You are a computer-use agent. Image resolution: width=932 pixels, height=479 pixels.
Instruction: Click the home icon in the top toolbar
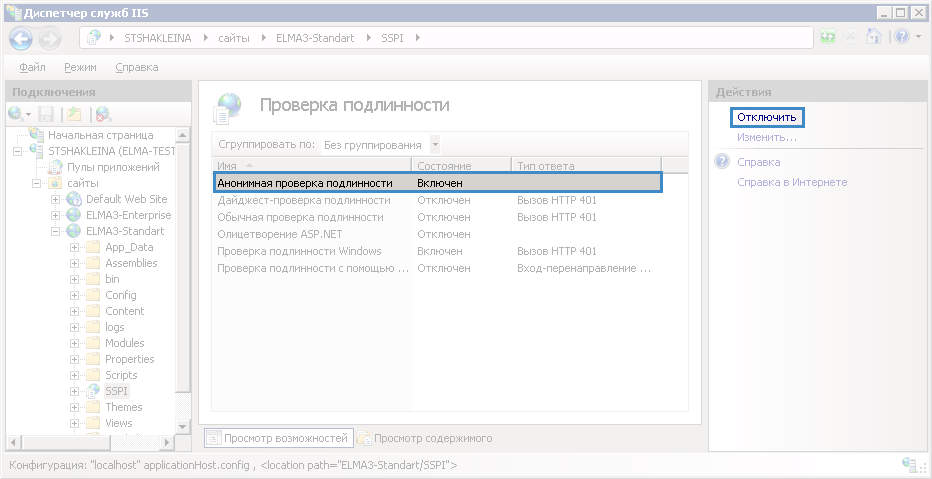[x=873, y=37]
